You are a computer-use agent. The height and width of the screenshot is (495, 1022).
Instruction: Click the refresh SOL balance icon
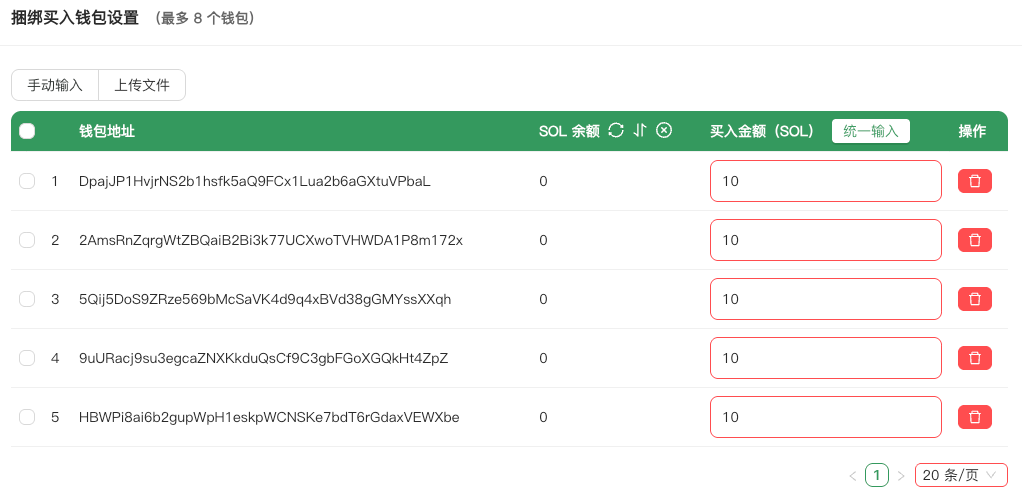(x=616, y=131)
